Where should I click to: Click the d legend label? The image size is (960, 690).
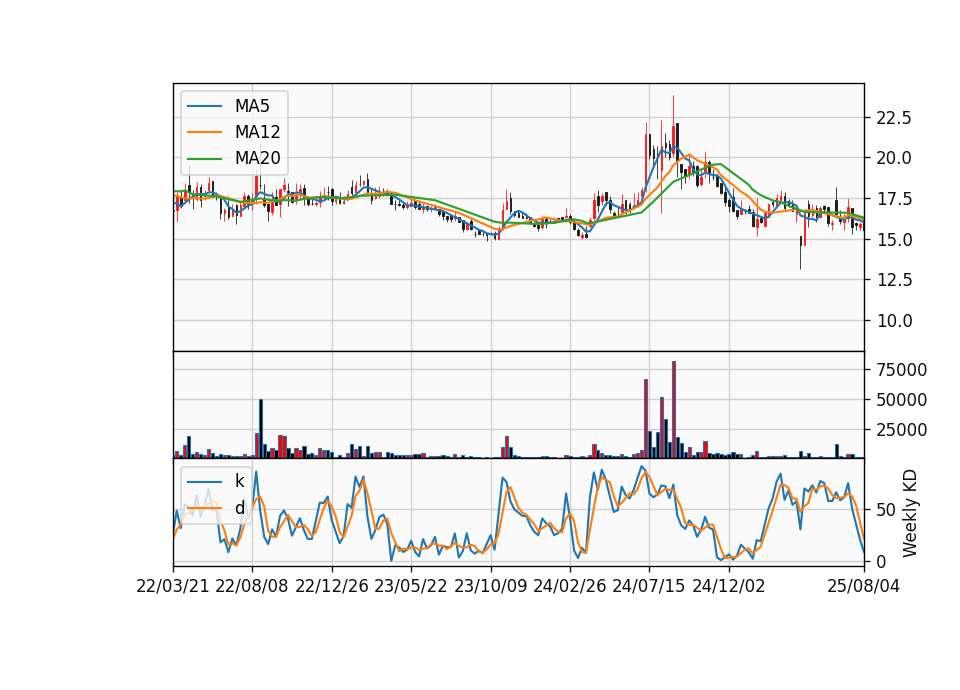click(239, 508)
